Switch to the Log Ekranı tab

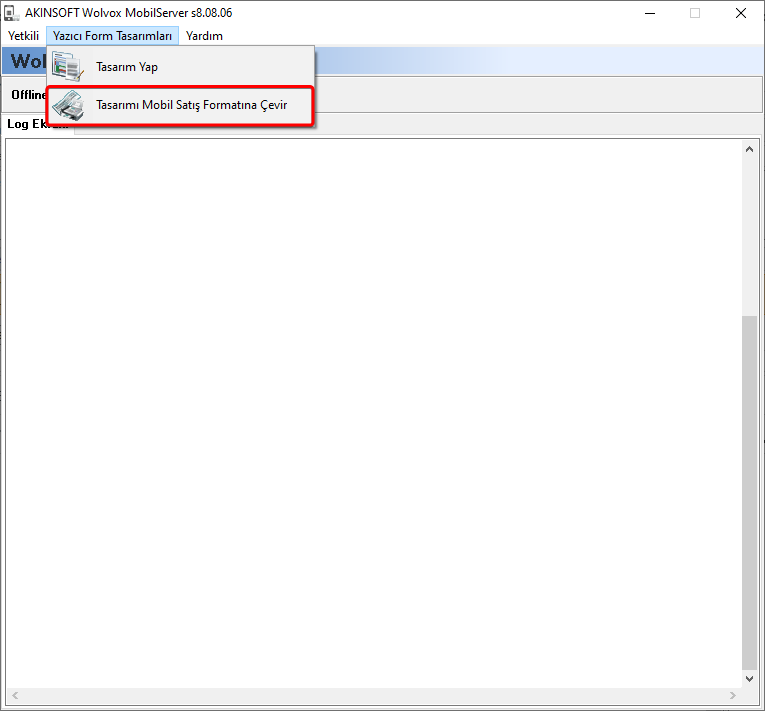38,124
